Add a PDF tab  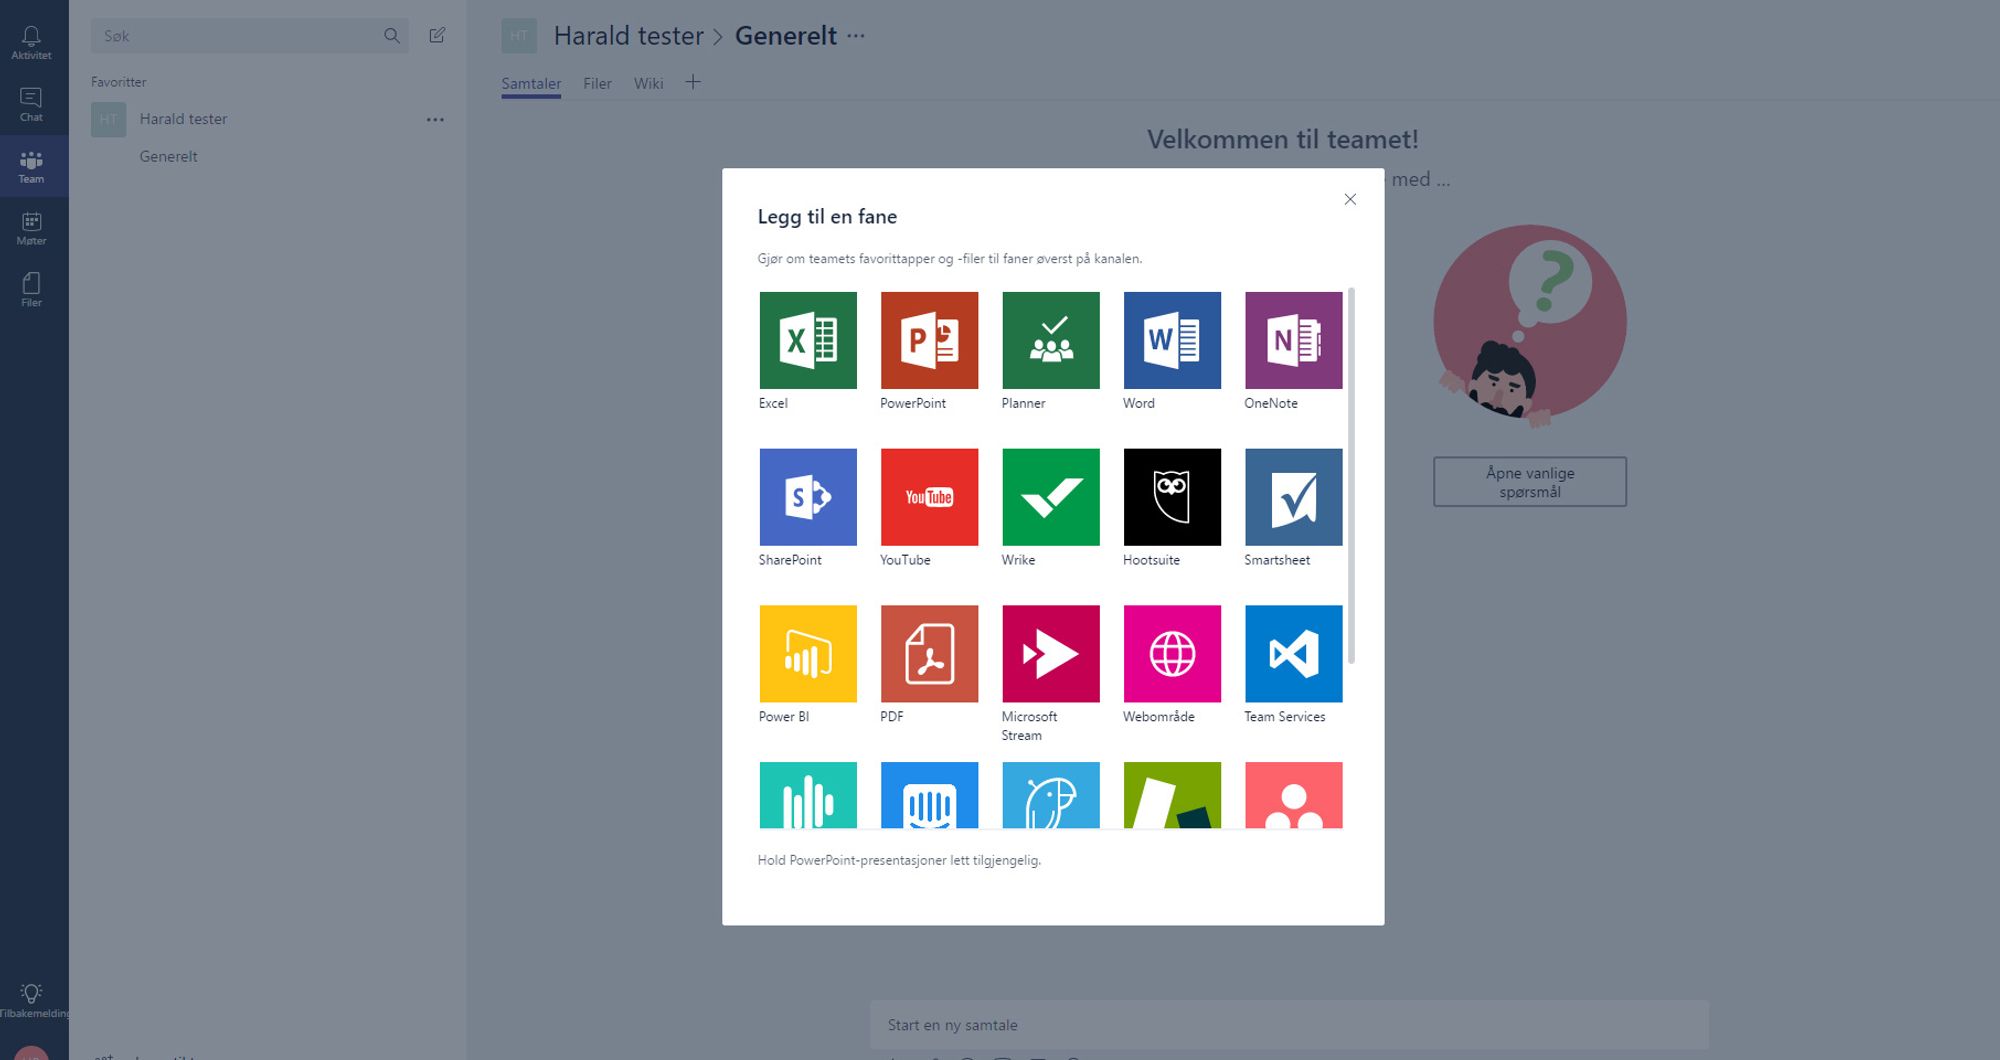point(929,653)
